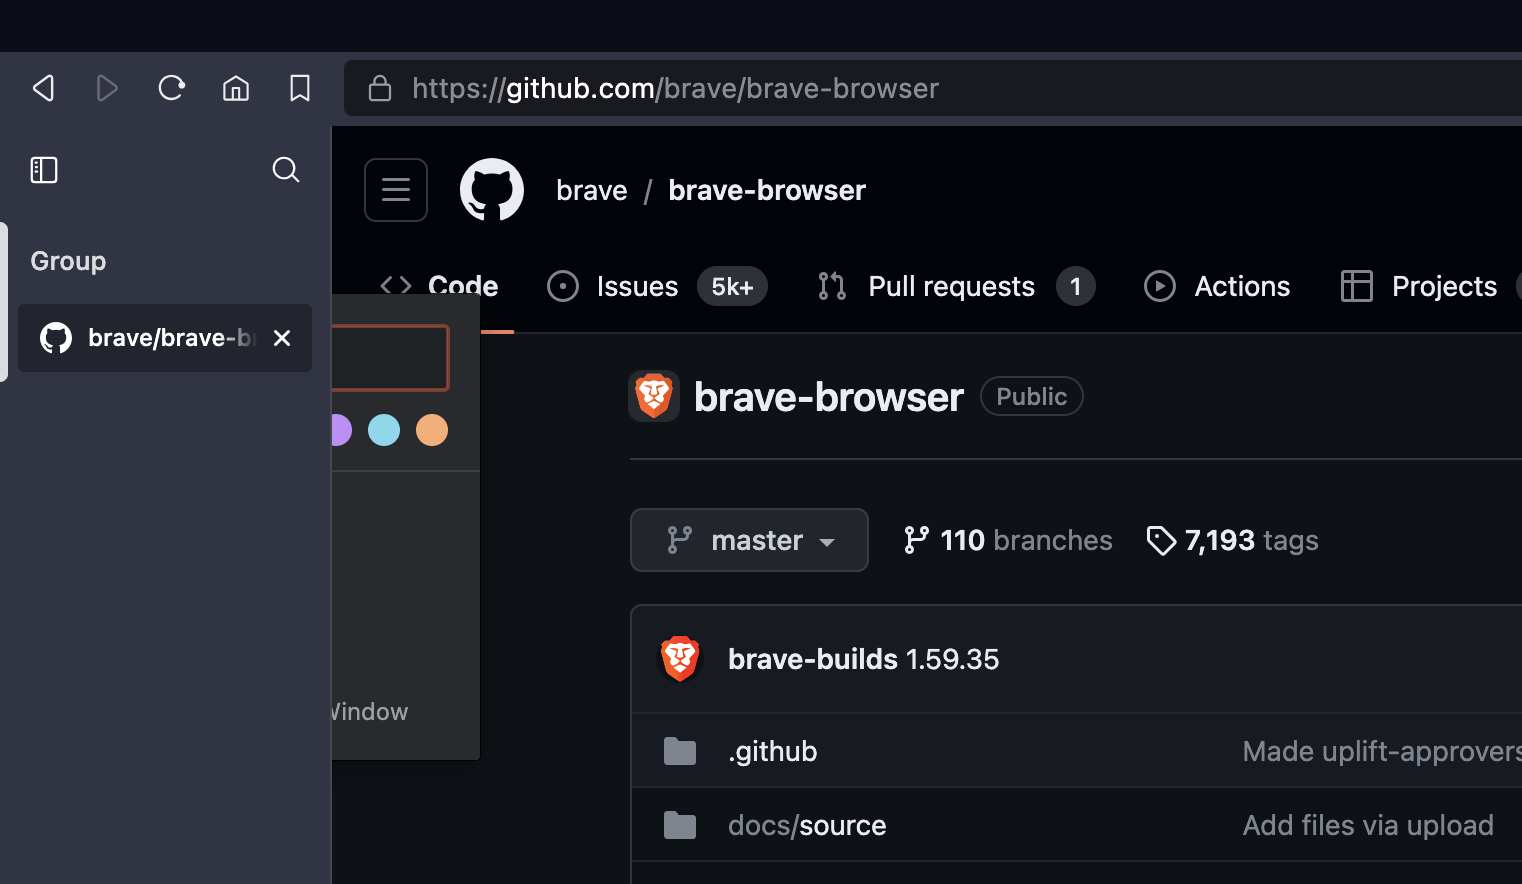Image resolution: width=1522 pixels, height=884 pixels.
Task: Open the Issues tab
Action: pos(636,286)
